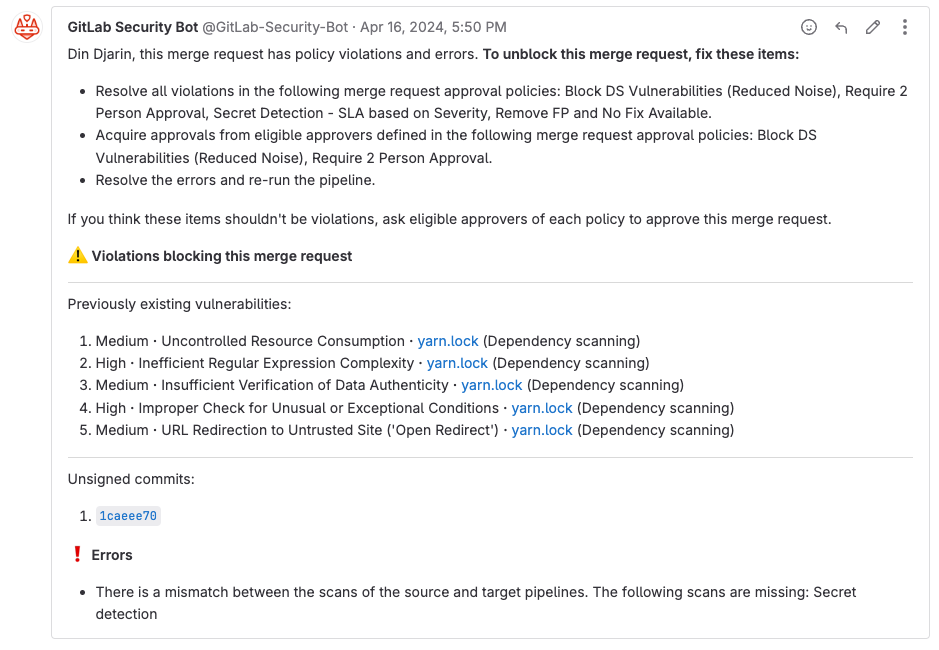This screenshot has height=650, width=939.
Task: Open the GitLab Security Bot author profile
Action: [133, 27]
